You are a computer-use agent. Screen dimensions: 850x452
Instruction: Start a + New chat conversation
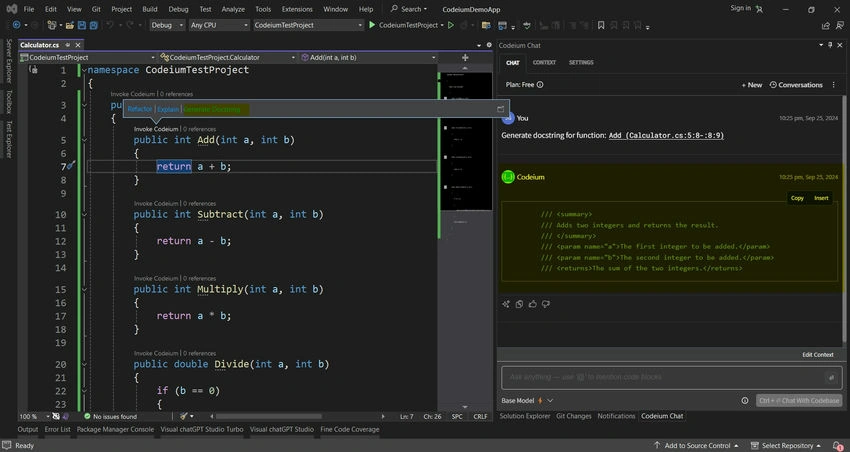(x=752, y=85)
